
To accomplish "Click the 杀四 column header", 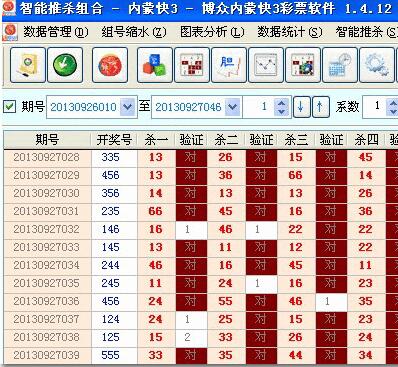I will point(366,140).
